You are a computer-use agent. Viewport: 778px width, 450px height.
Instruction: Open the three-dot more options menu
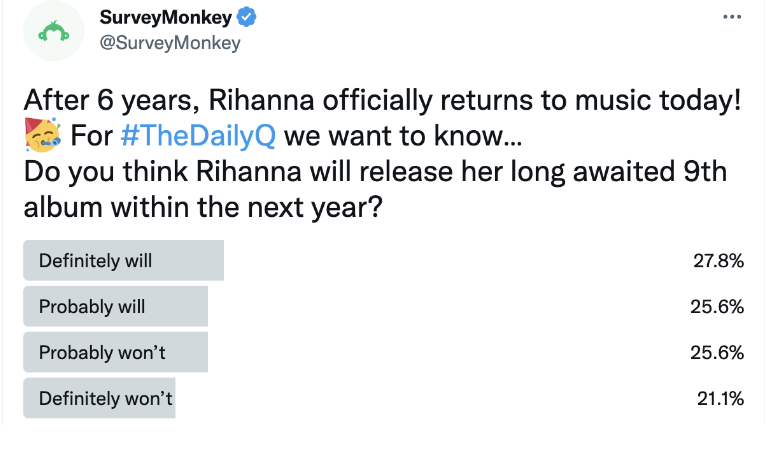[x=732, y=17]
